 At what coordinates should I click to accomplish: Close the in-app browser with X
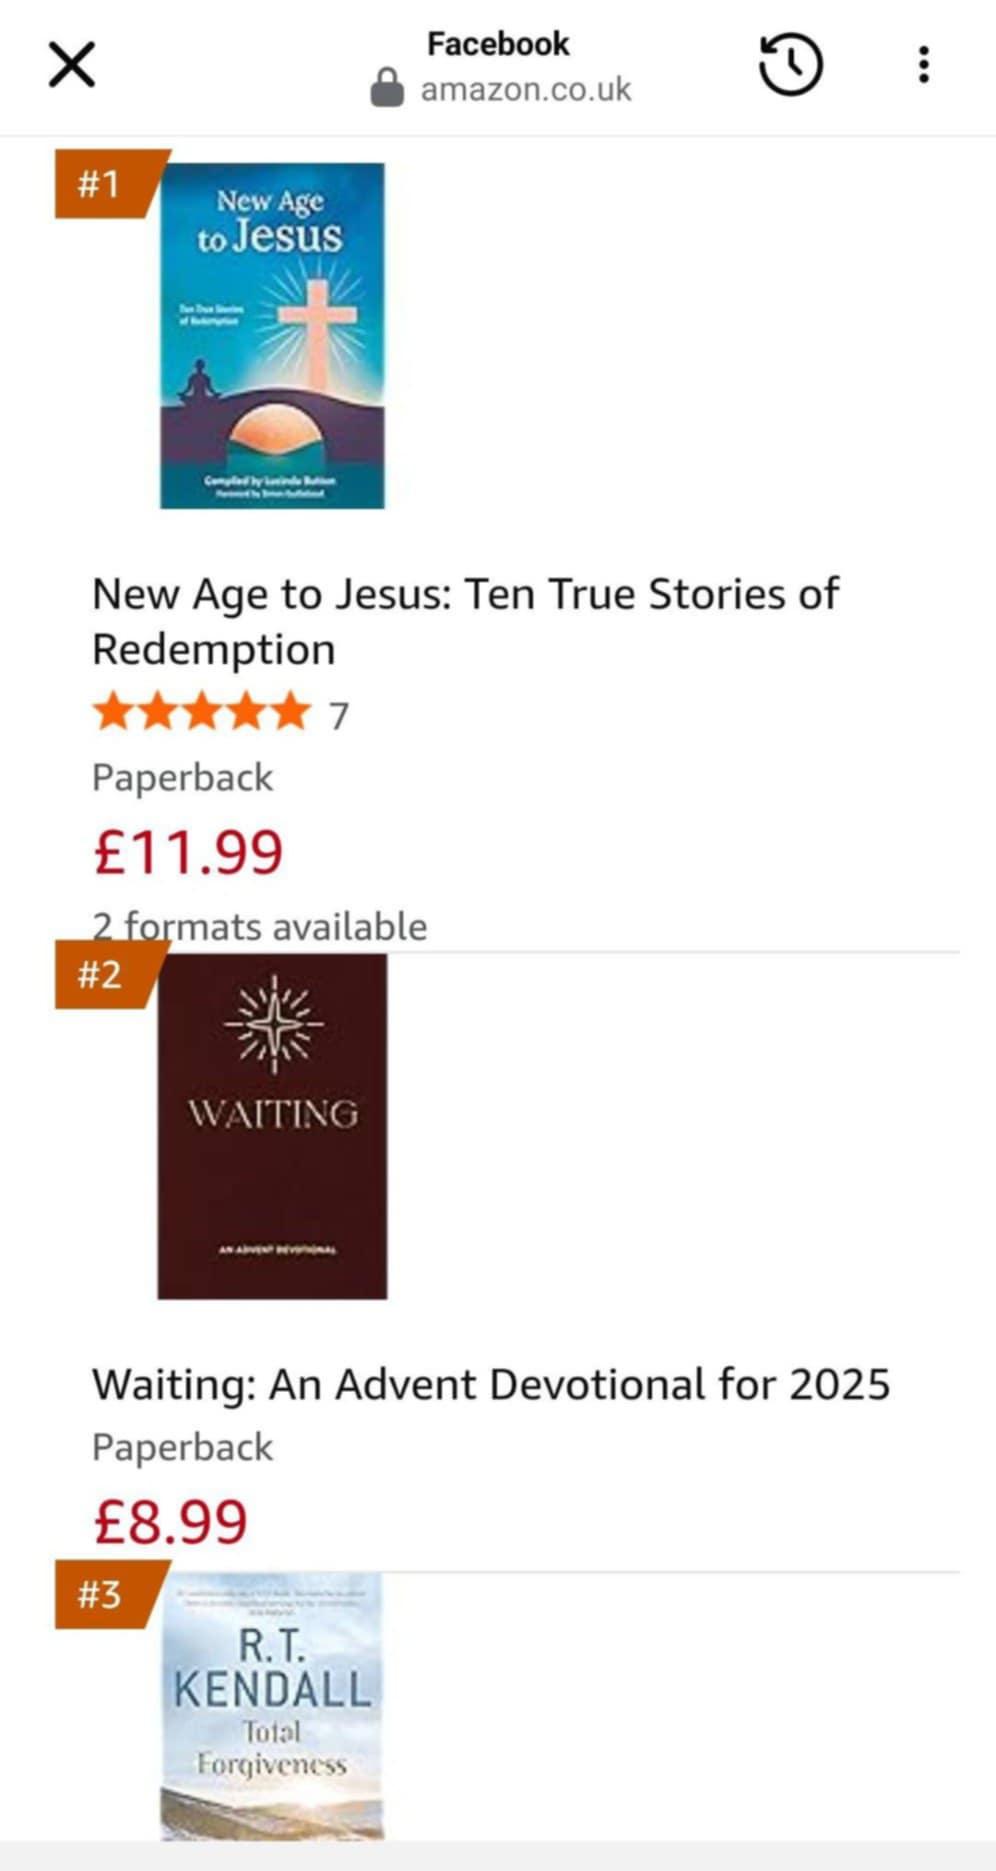(72, 65)
